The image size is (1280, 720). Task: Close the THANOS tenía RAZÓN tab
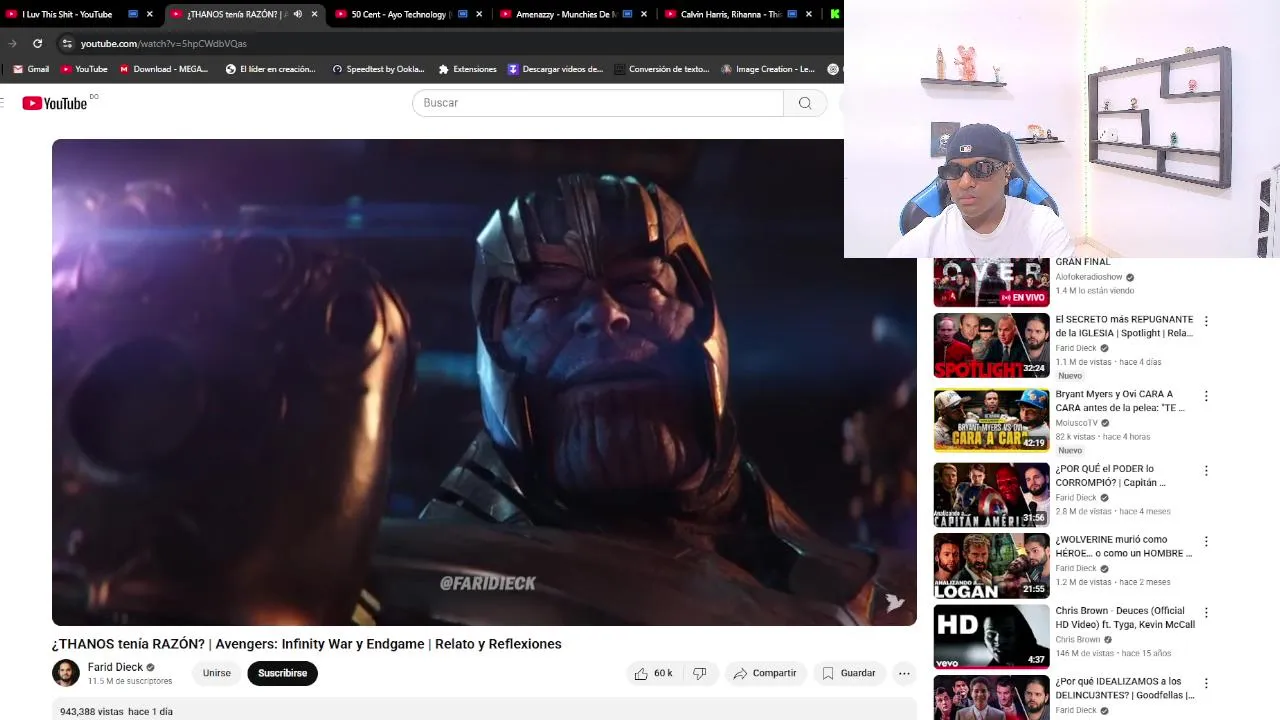[x=315, y=14]
